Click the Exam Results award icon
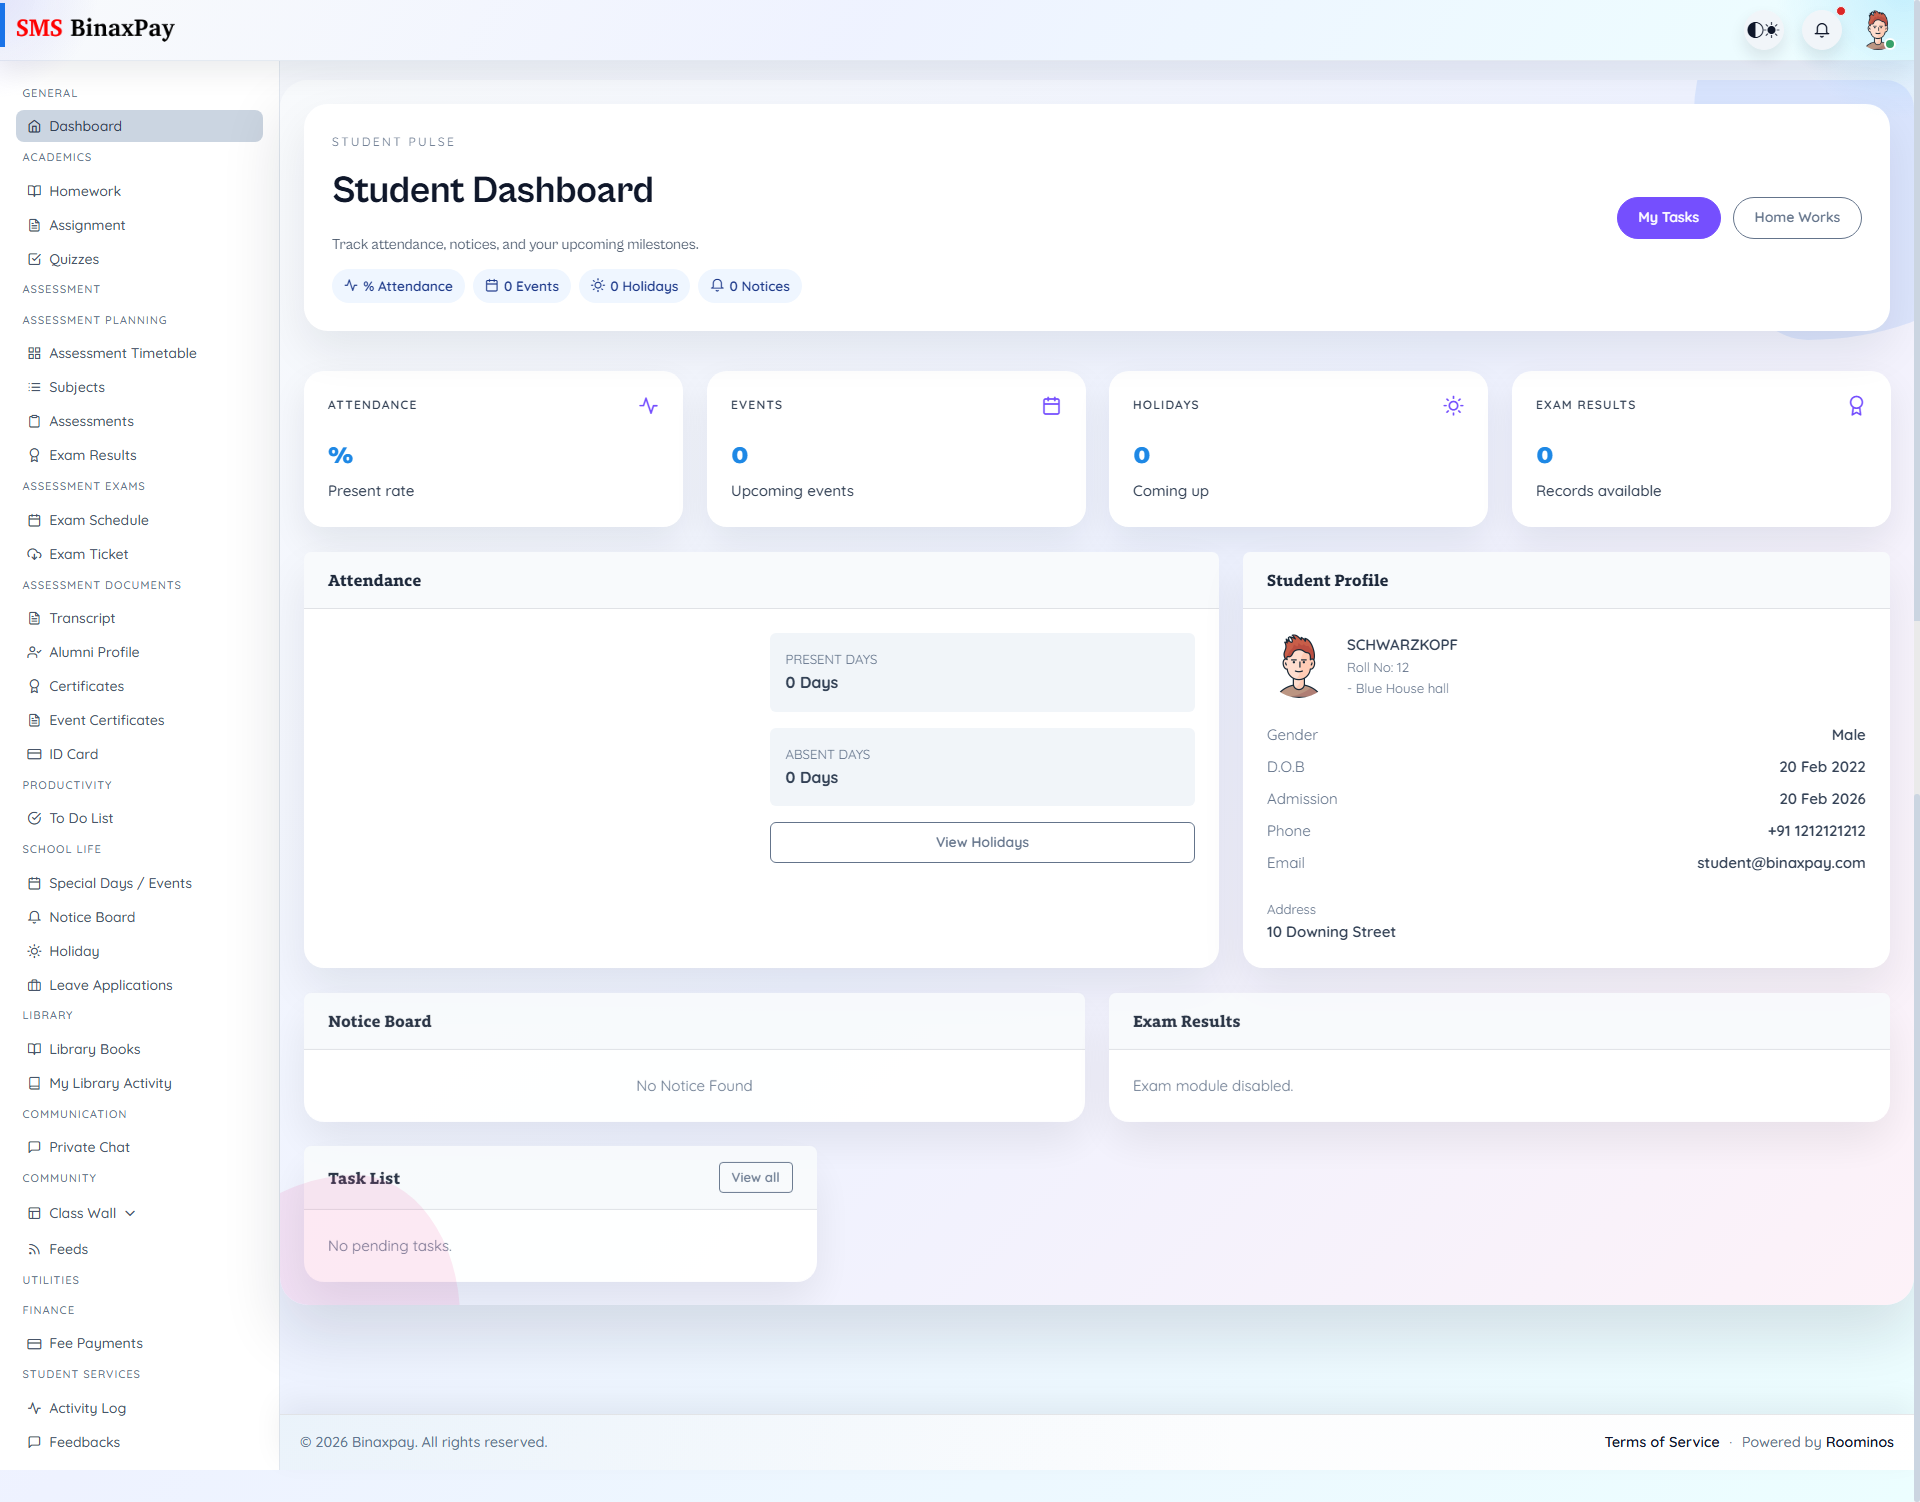The image size is (1920, 1502). [1856, 406]
